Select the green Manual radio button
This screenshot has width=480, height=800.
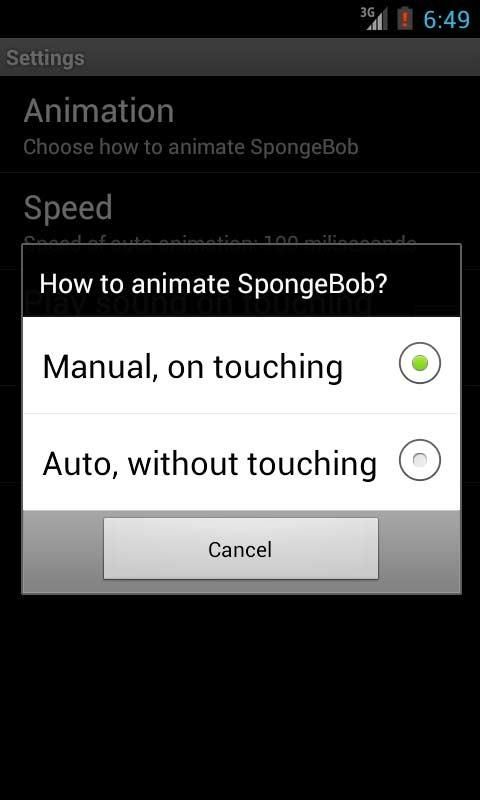click(x=419, y=363)
